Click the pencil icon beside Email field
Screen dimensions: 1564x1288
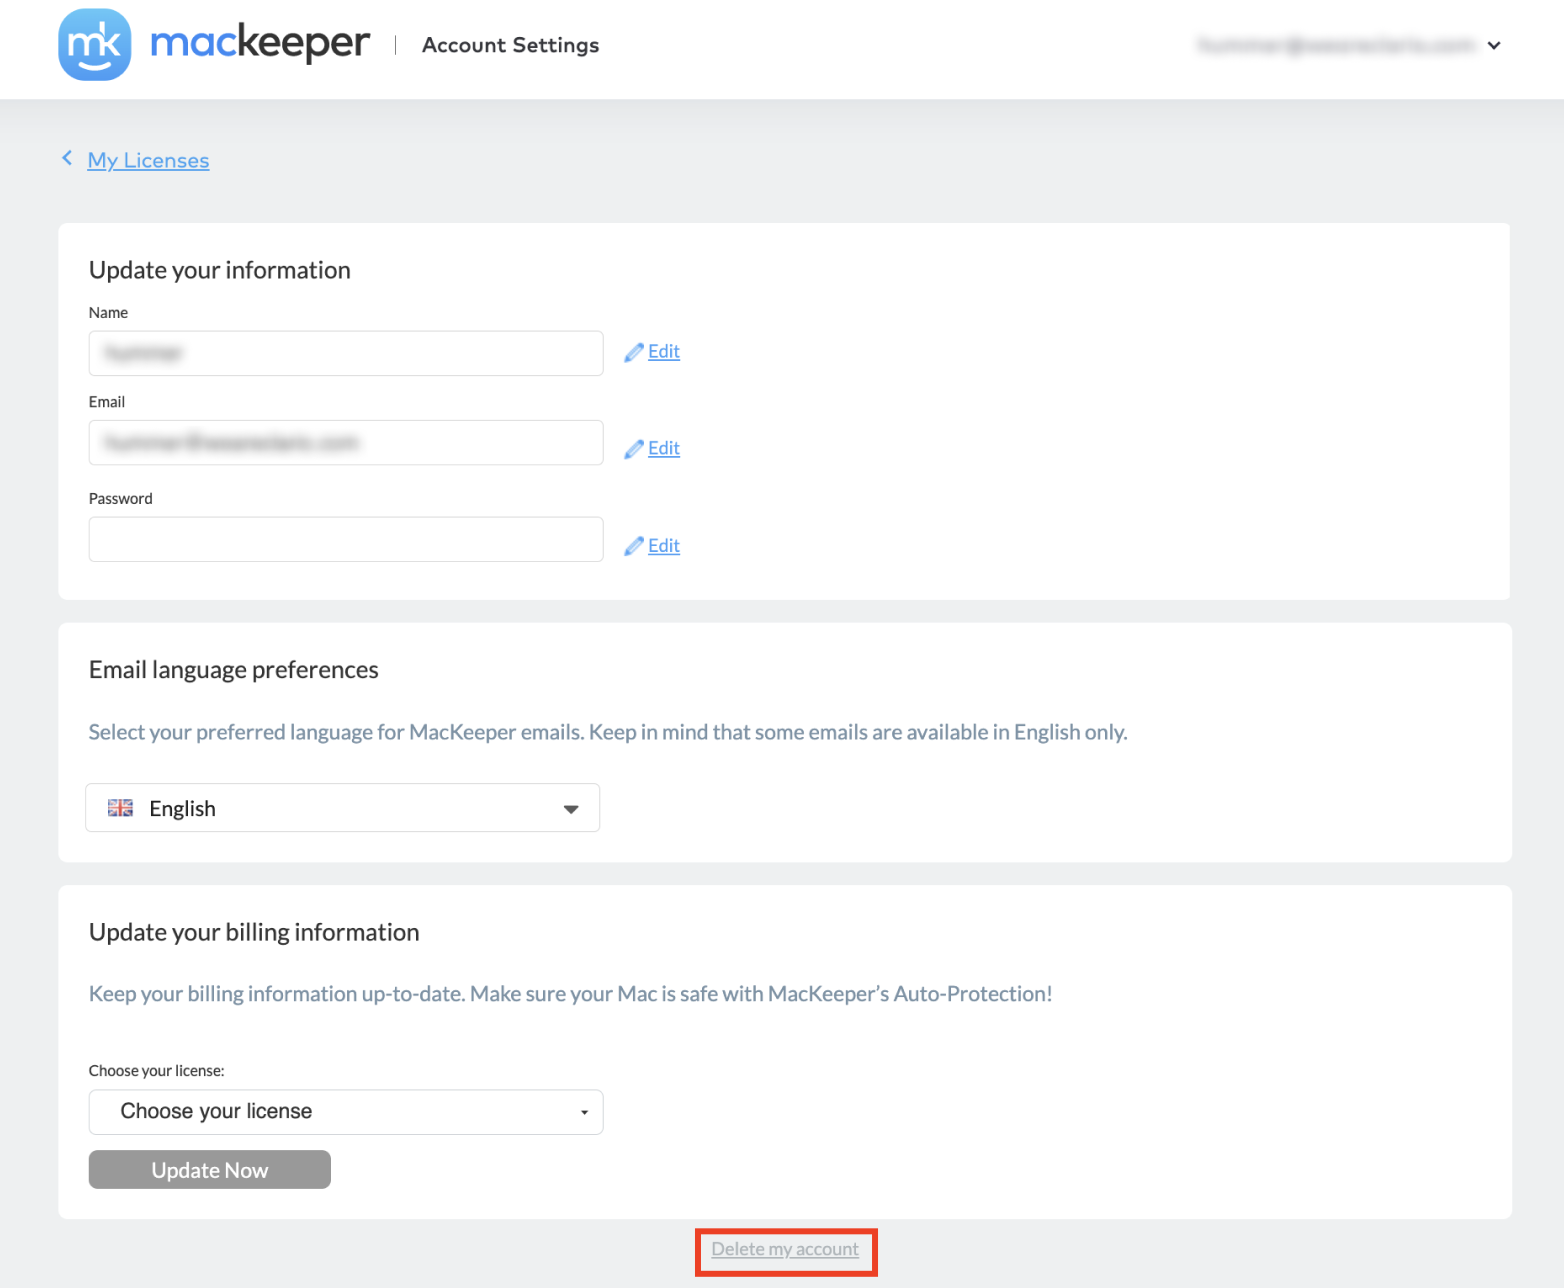pyautogui.click(x=634, y=449)
